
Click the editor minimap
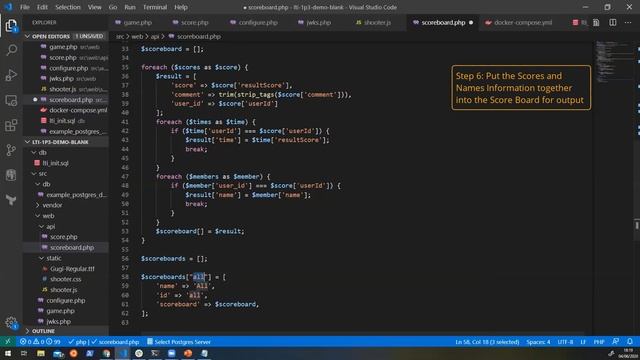click(x=613, y=61)
